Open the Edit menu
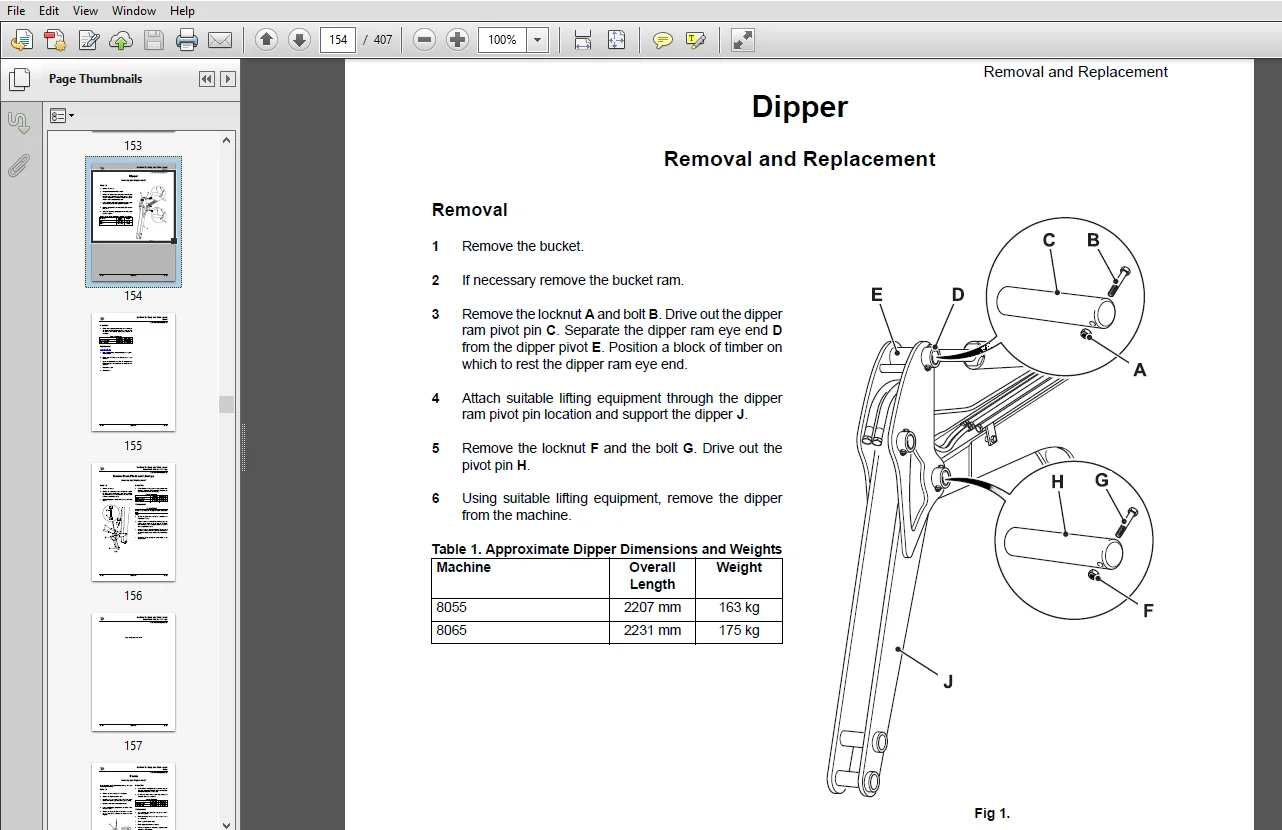The image size is (1282, 830). (49, 10)
